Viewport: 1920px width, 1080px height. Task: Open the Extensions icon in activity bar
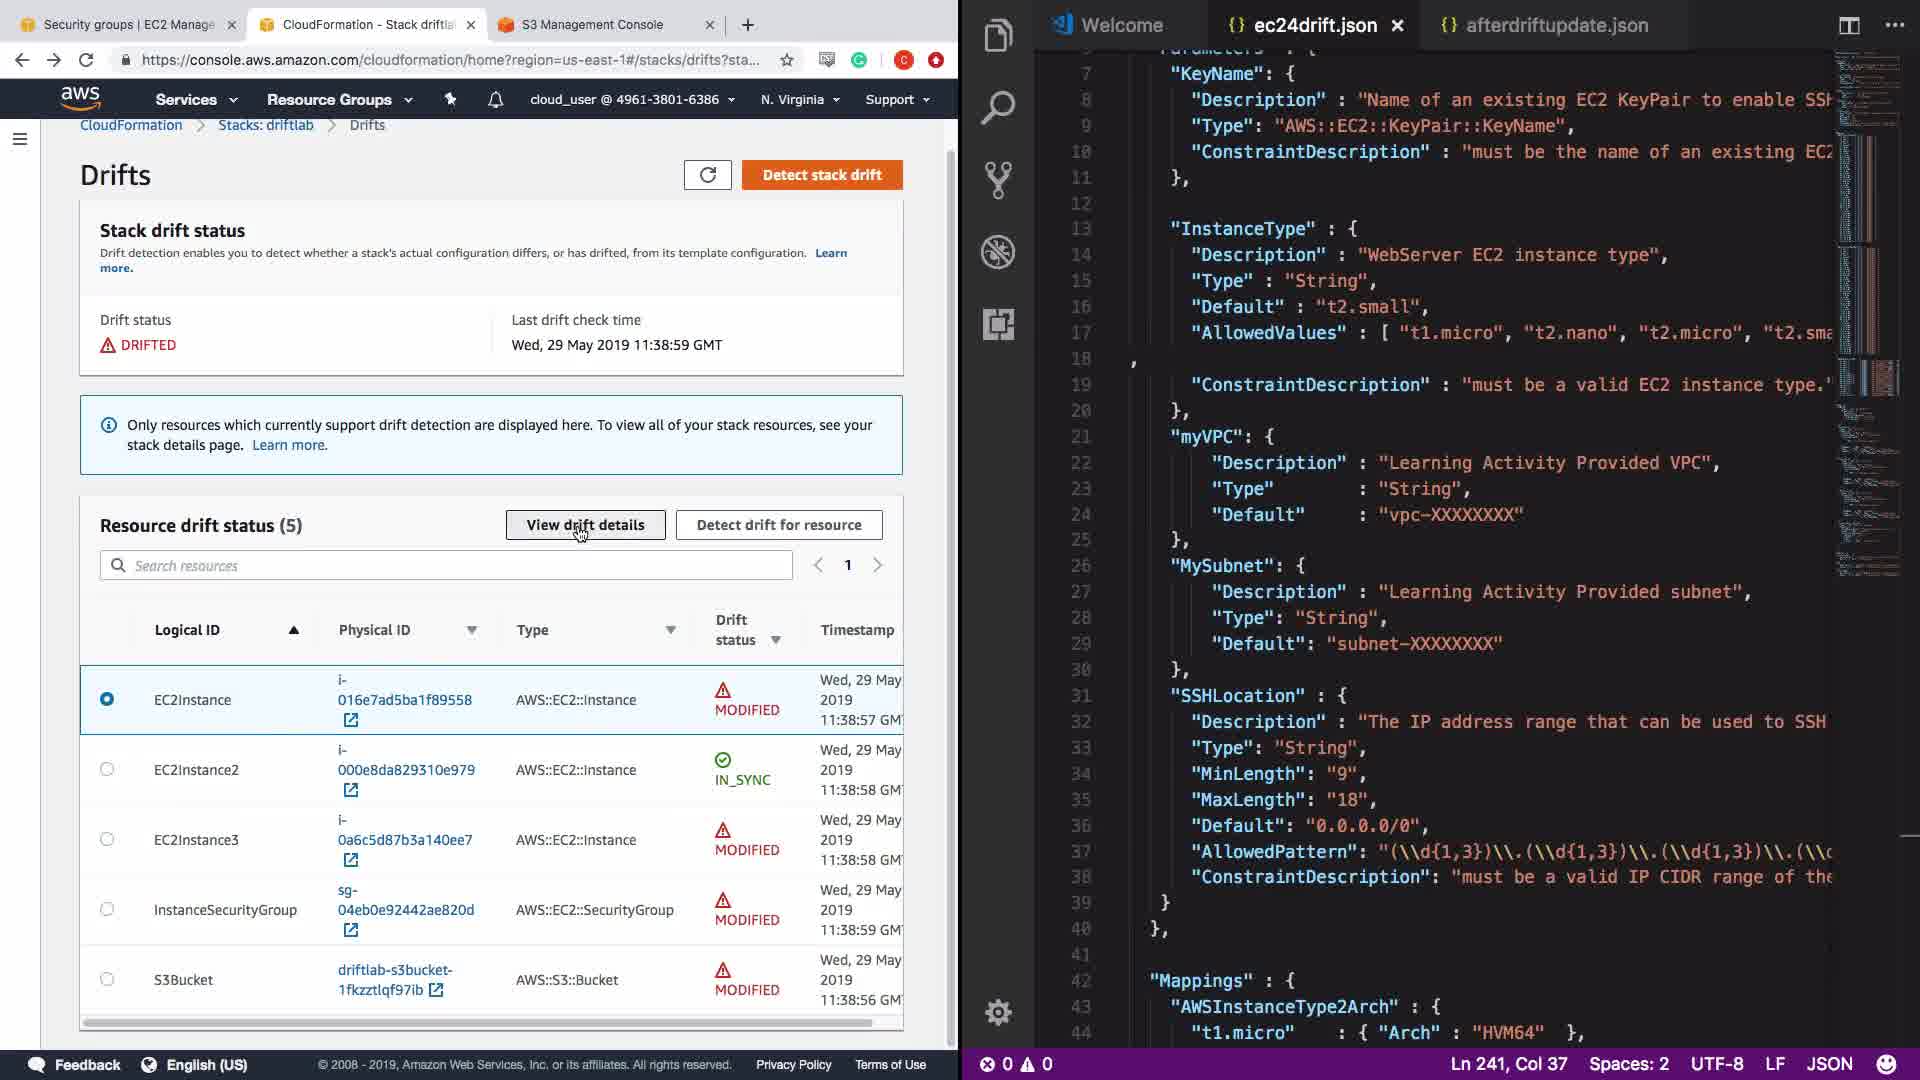click(997, 324)
